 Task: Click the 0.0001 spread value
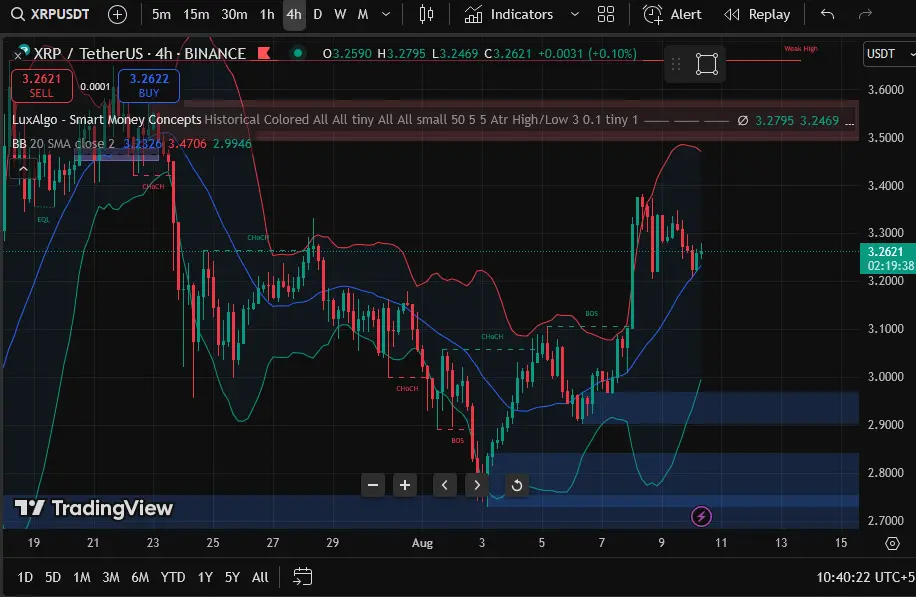click(95, 86)
